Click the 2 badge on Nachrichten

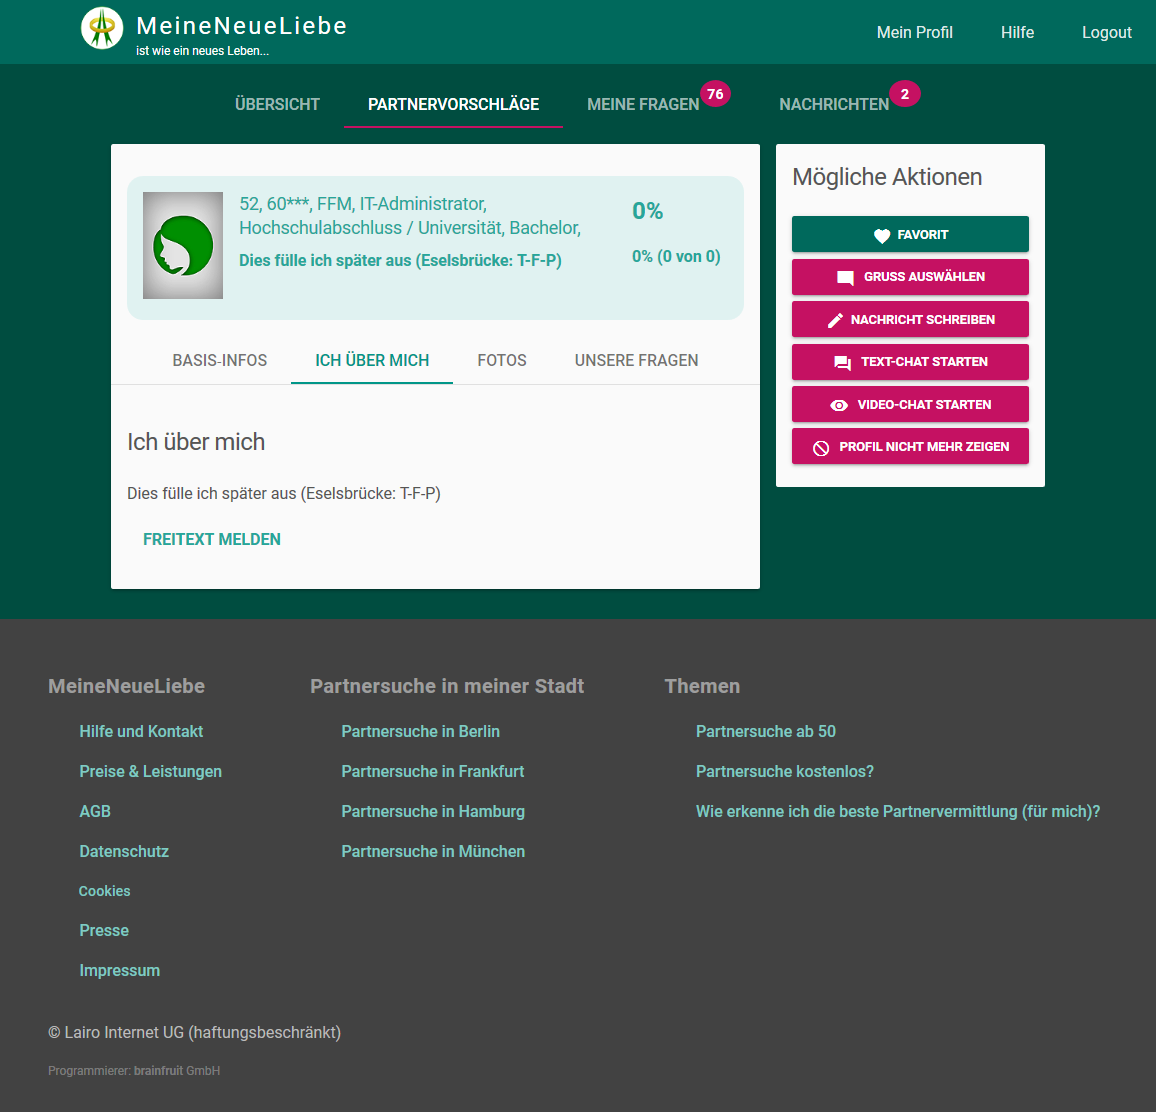tap(904, 94)
